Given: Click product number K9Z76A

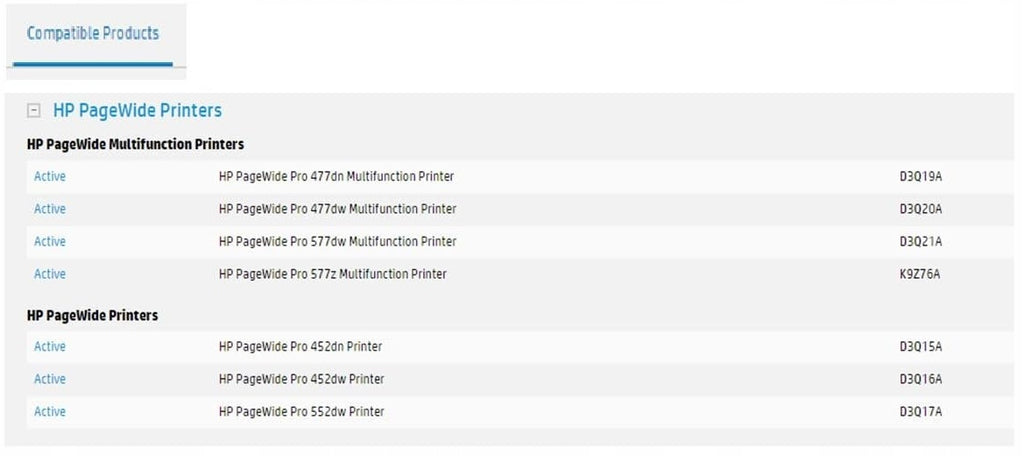Looking at the screenshot, I should tap(920, 274).
